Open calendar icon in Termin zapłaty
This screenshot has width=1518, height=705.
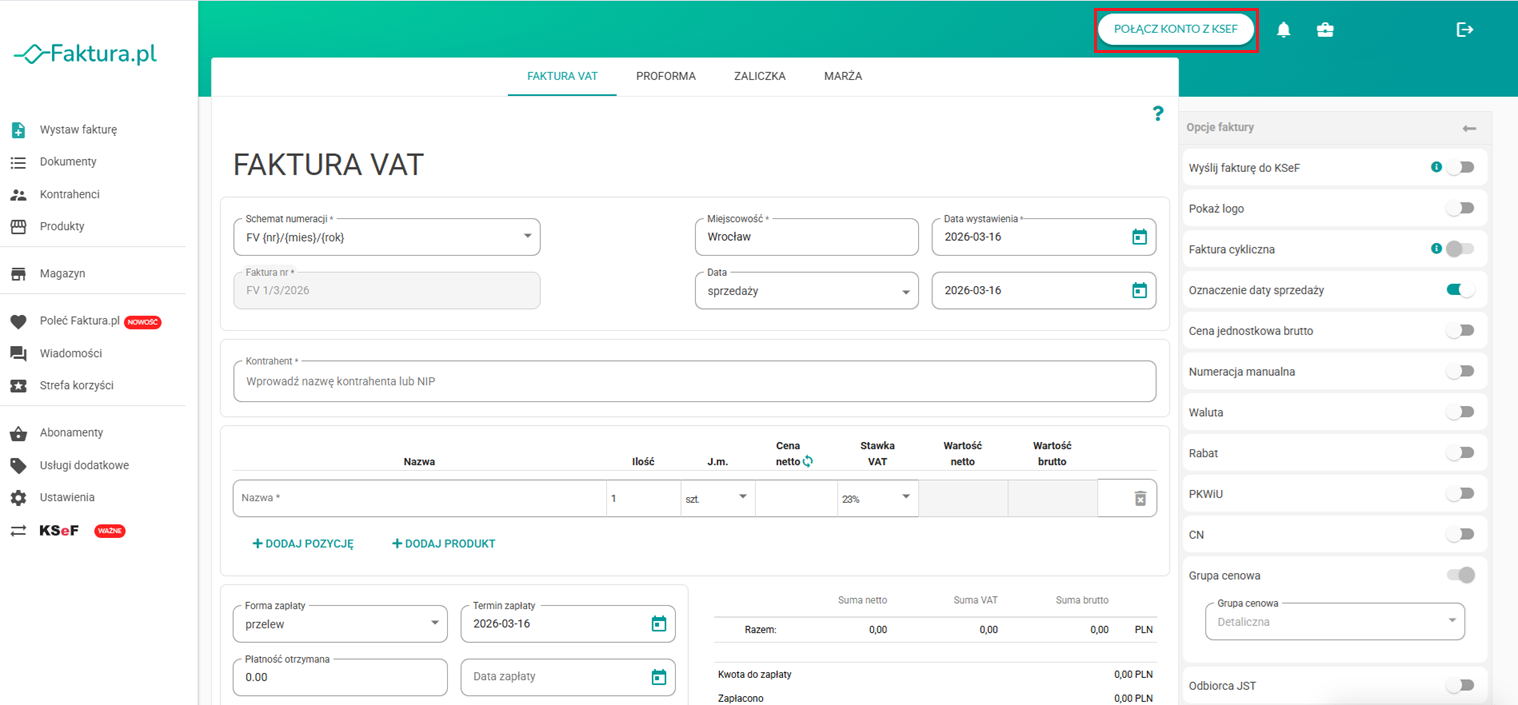pyautogui.click(x=658, y=624)
